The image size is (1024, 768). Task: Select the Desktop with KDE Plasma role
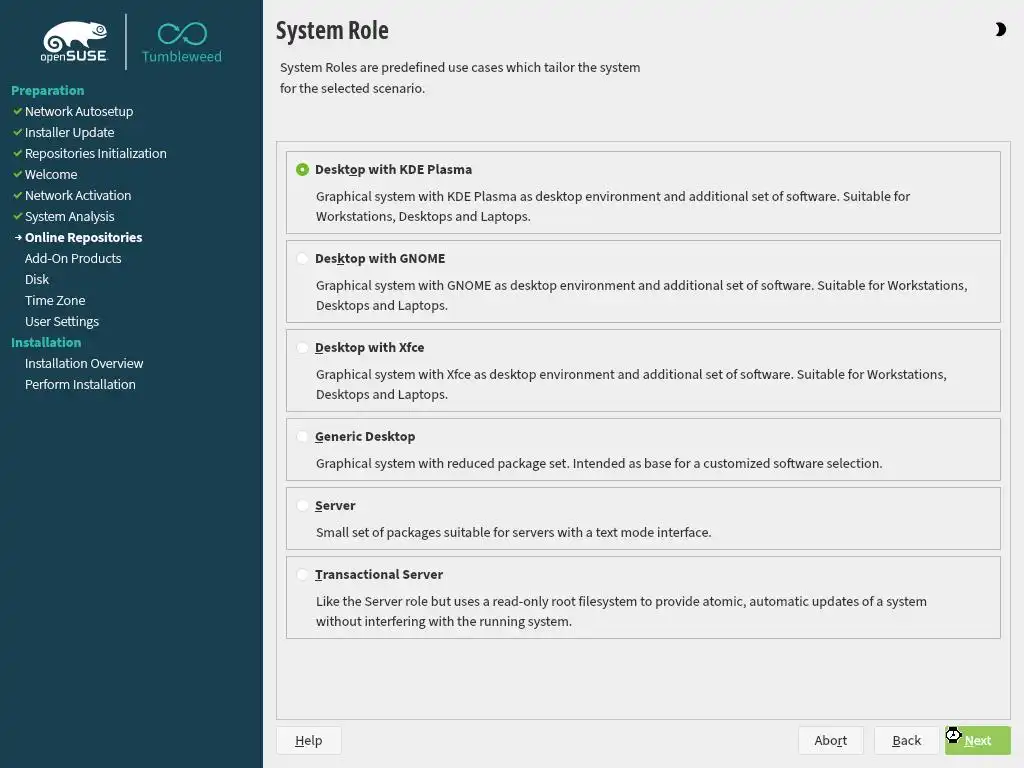(x=303, y=170)
